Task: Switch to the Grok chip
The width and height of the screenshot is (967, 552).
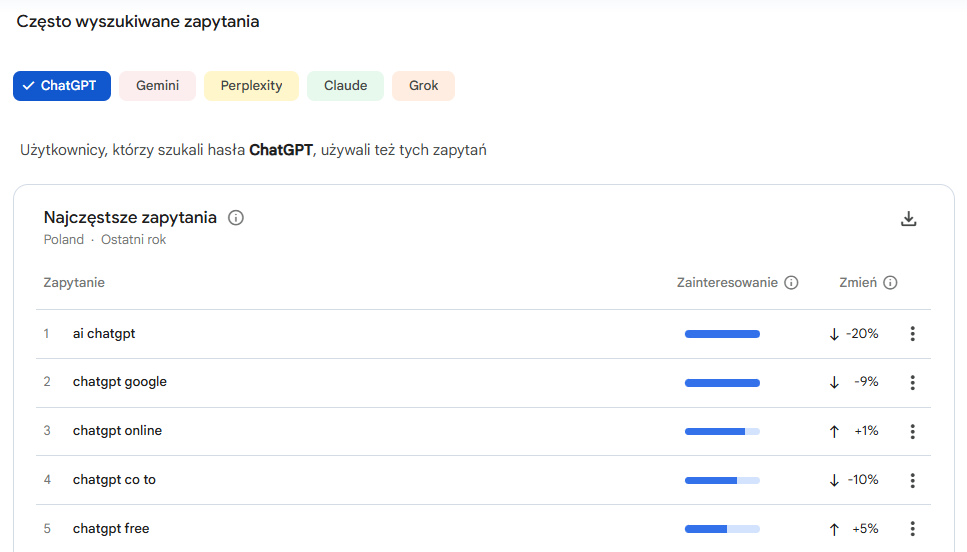Action: (423, 86)
